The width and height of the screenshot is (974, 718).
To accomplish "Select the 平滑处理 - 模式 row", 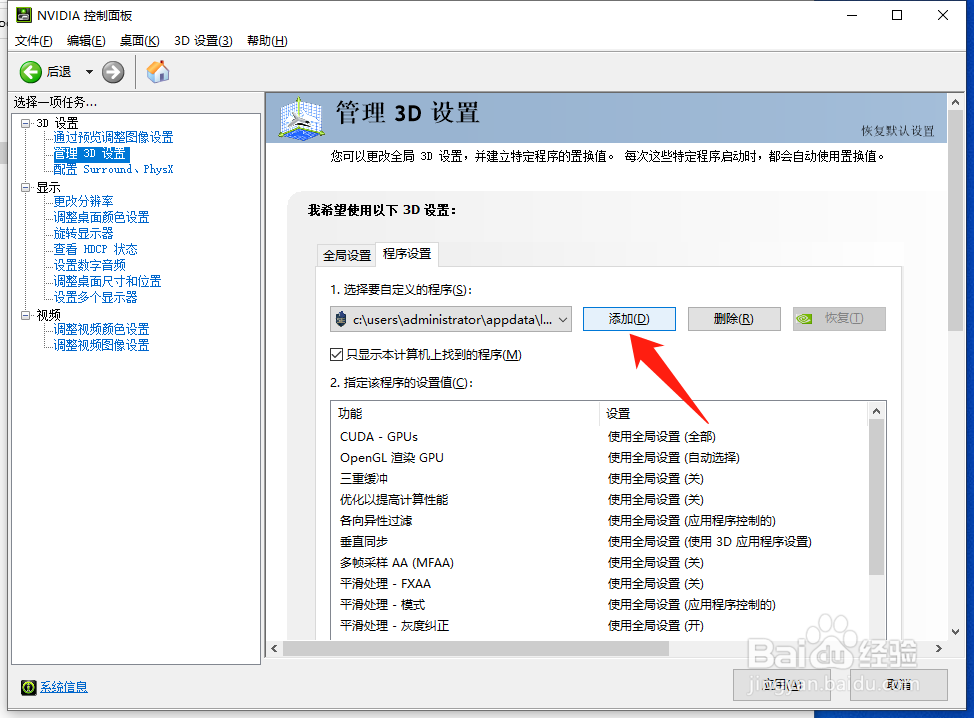I will point(599,605).
